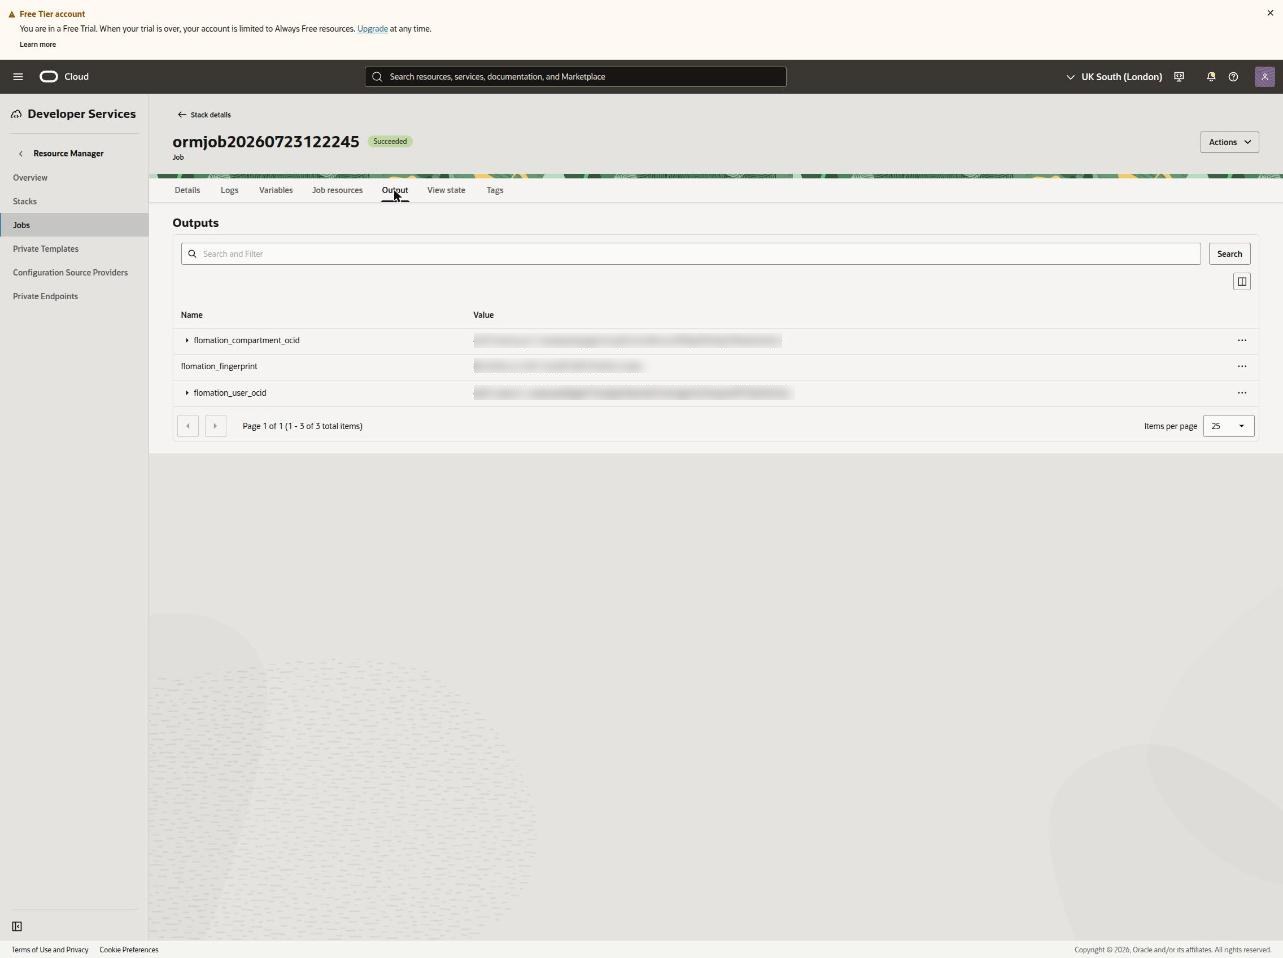
Task: Open the user profile avatar menu
Action: tap(1265, 77)
